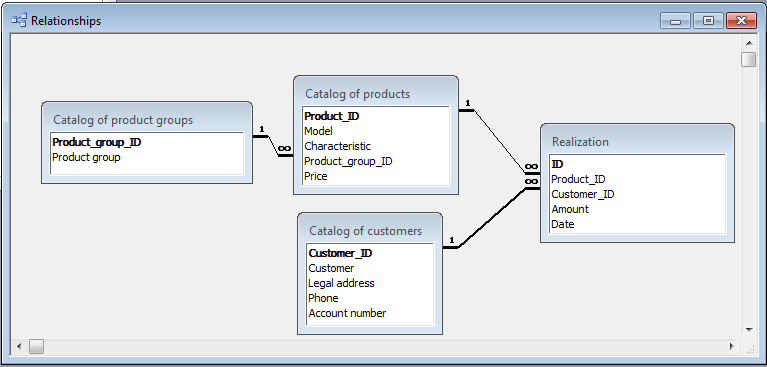
Task: Select Product_ID in the Catalog of products table
Action: tap(376, 116)
